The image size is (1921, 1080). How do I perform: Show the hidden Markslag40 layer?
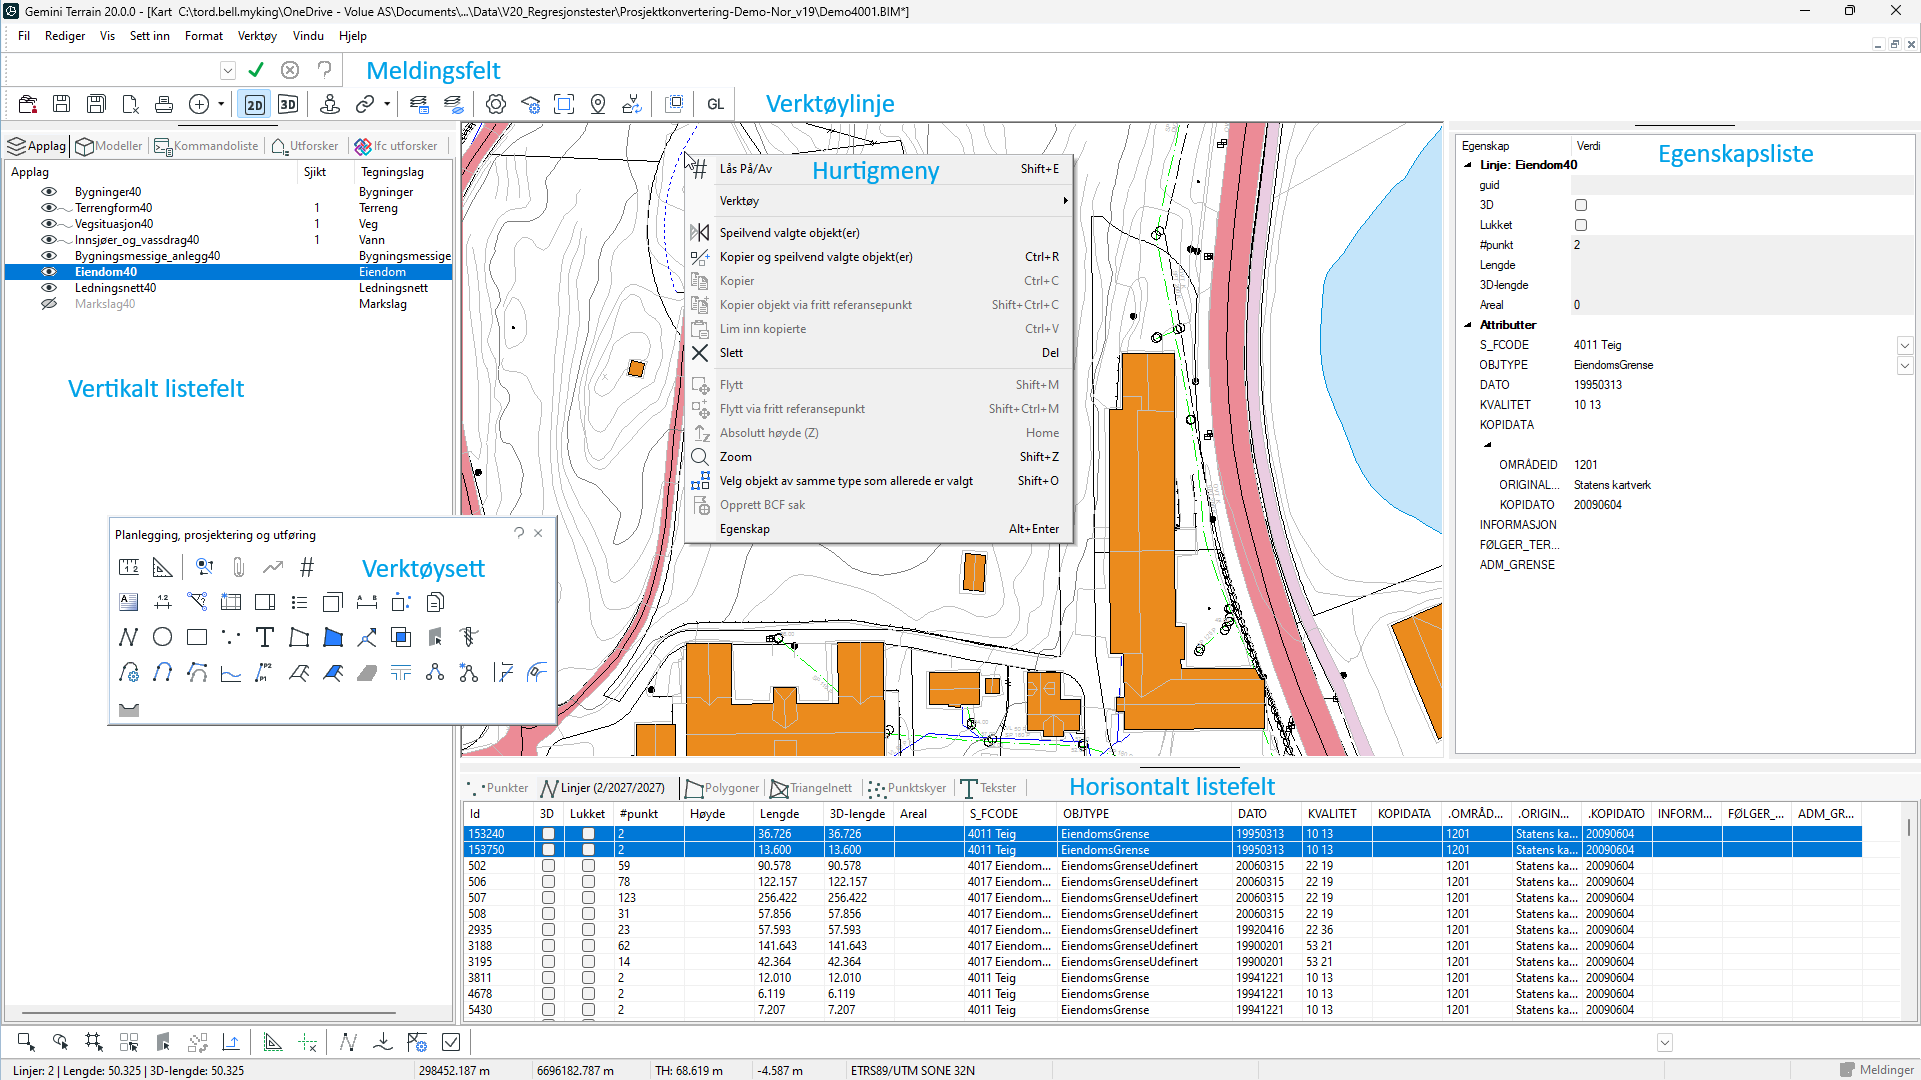pyautogui.click(x=48, y=304)
